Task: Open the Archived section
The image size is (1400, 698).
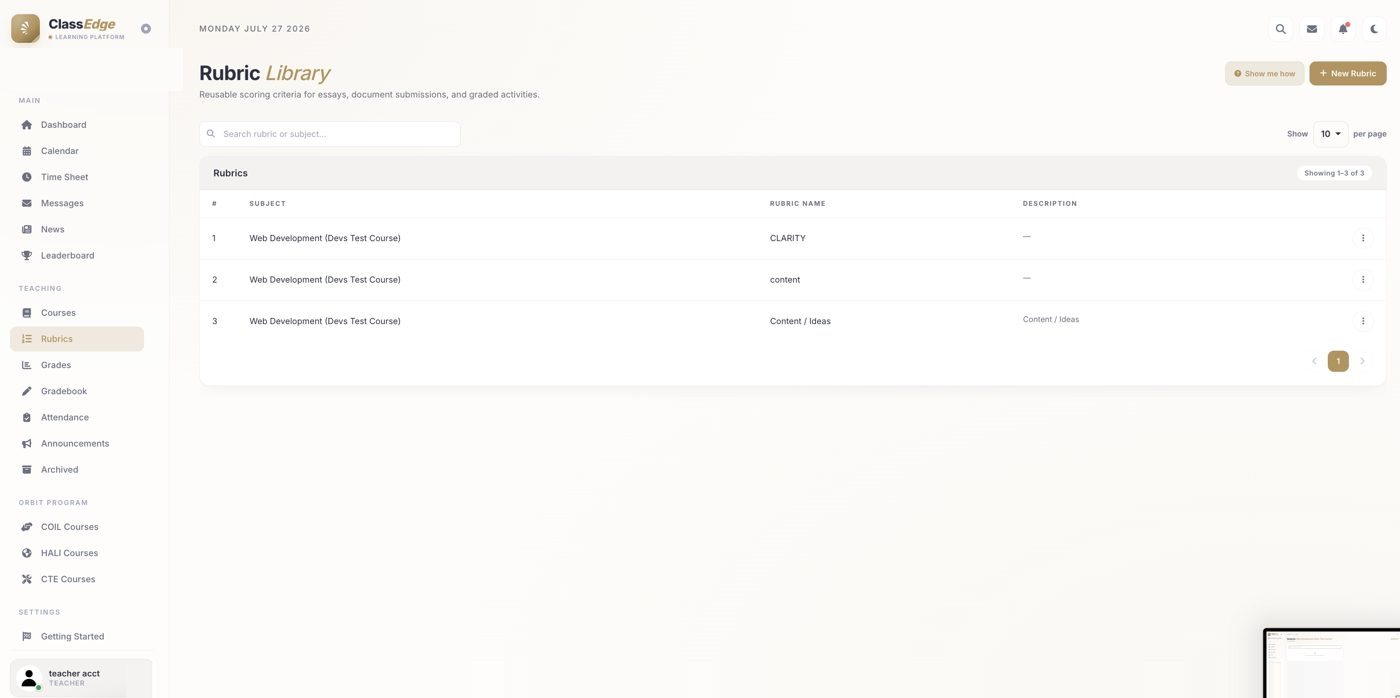Action: pyautogui.click(x=77, y=469)
